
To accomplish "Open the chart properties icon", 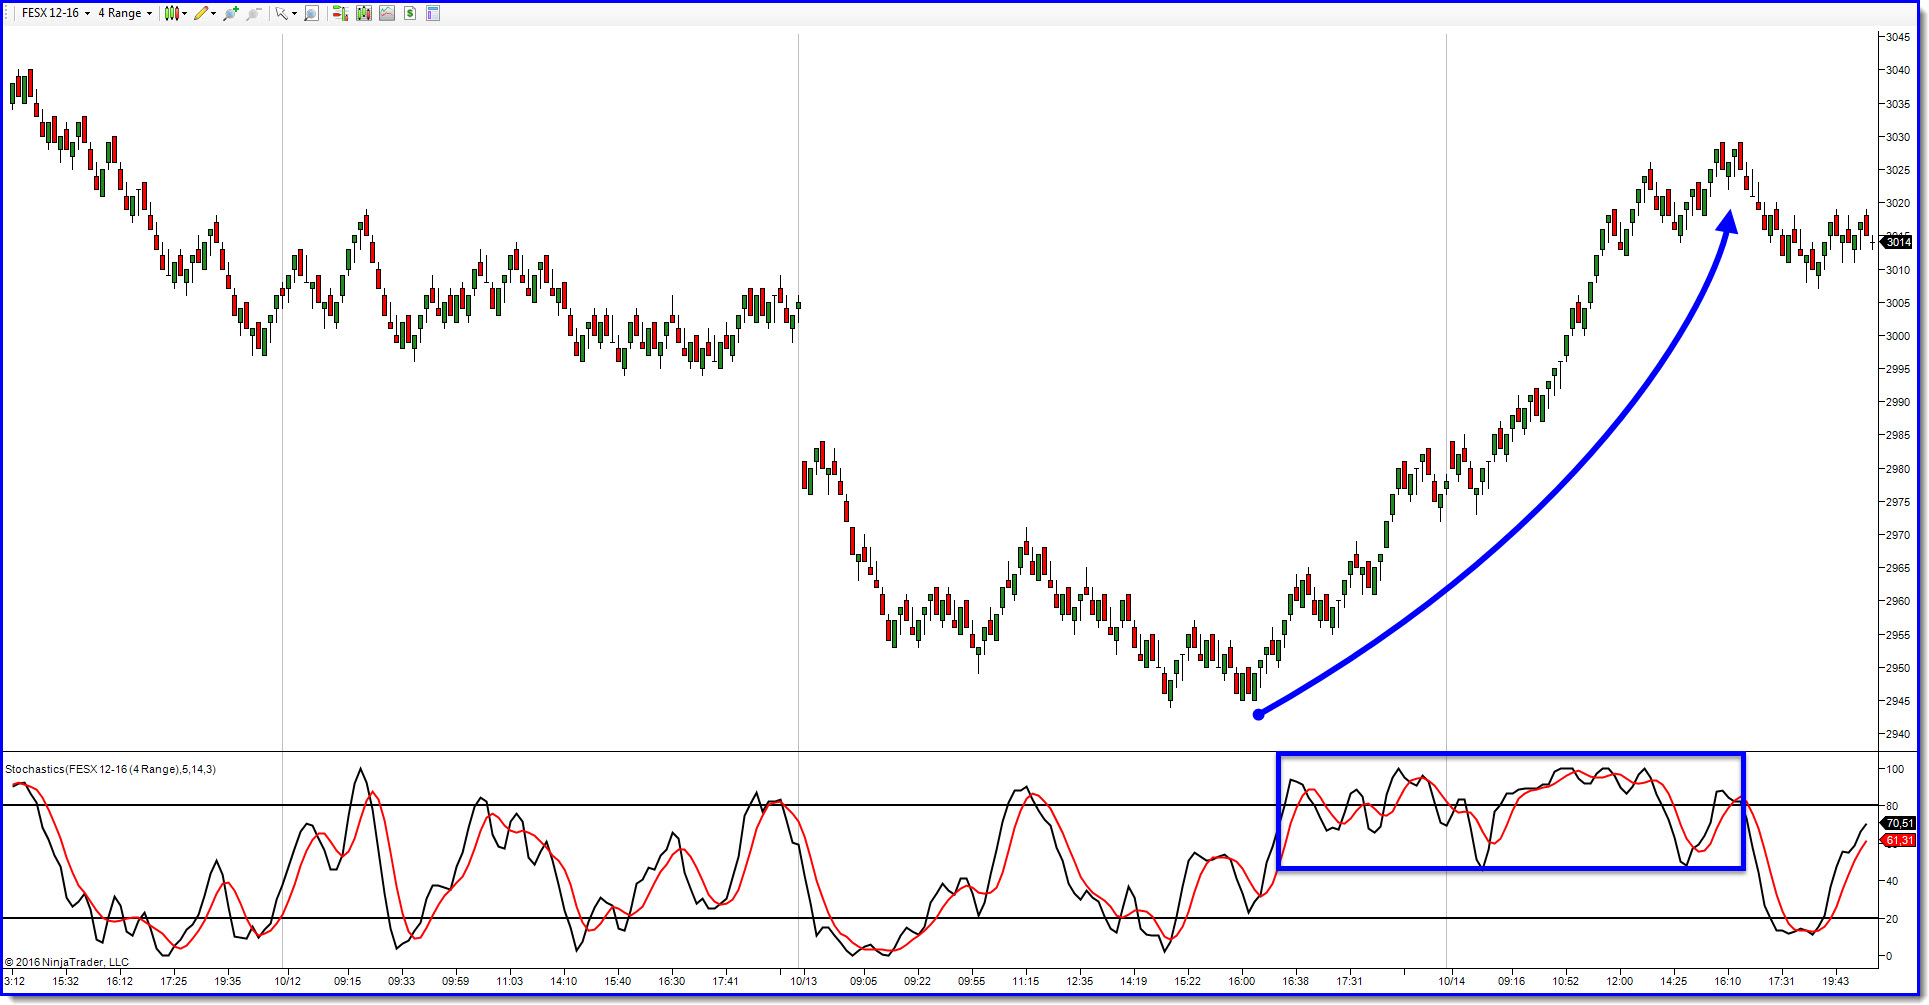I will pos(433,13).
